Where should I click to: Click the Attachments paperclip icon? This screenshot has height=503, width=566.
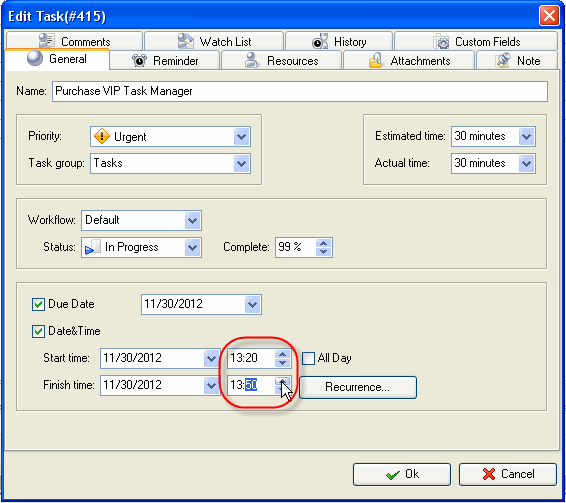375,60
